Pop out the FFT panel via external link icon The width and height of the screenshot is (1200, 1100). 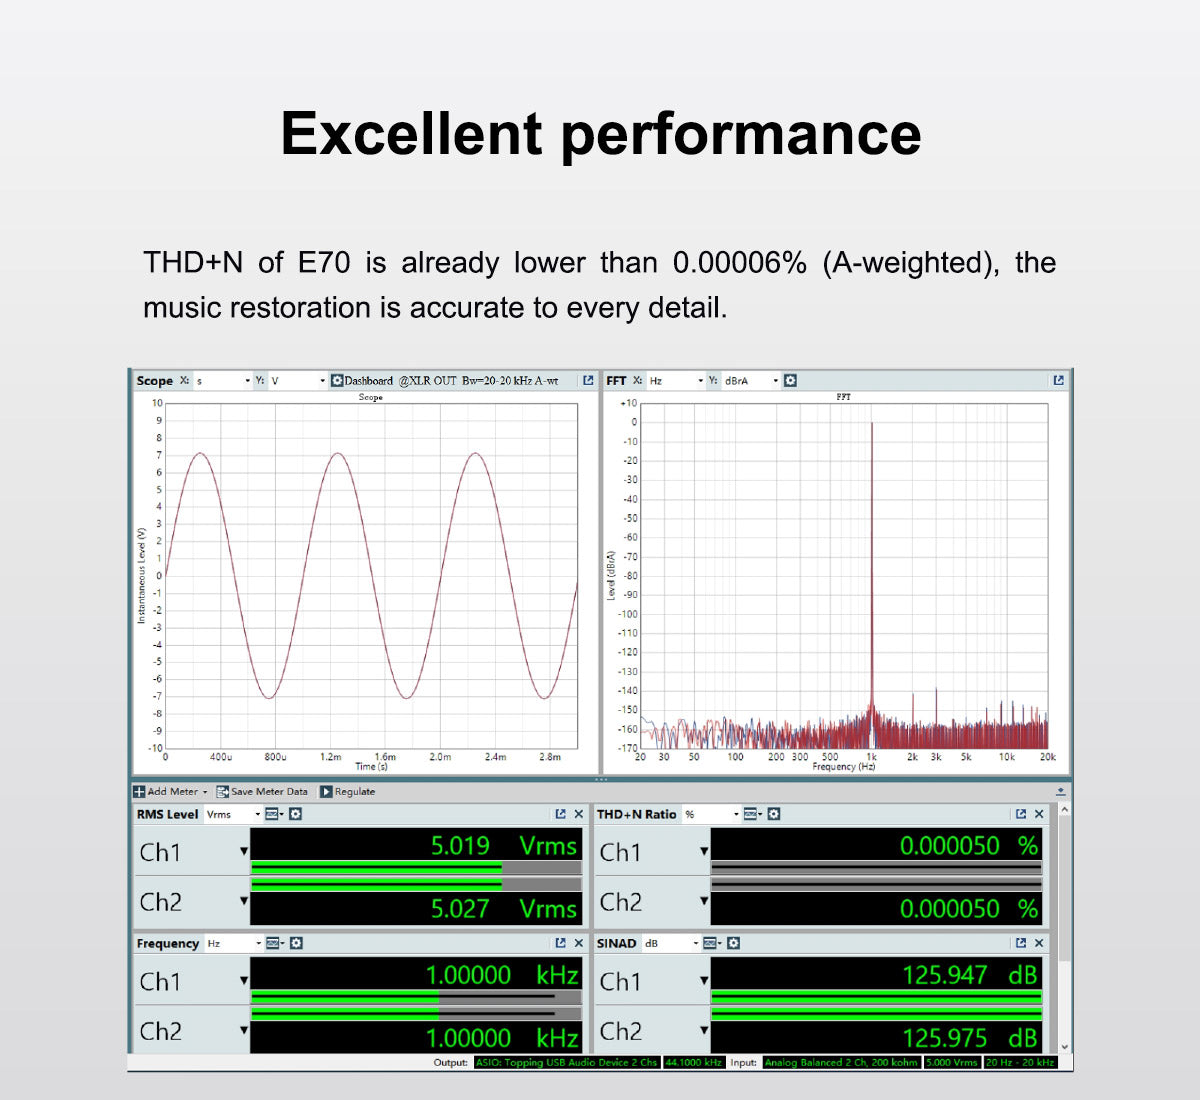pos(1058,381)
